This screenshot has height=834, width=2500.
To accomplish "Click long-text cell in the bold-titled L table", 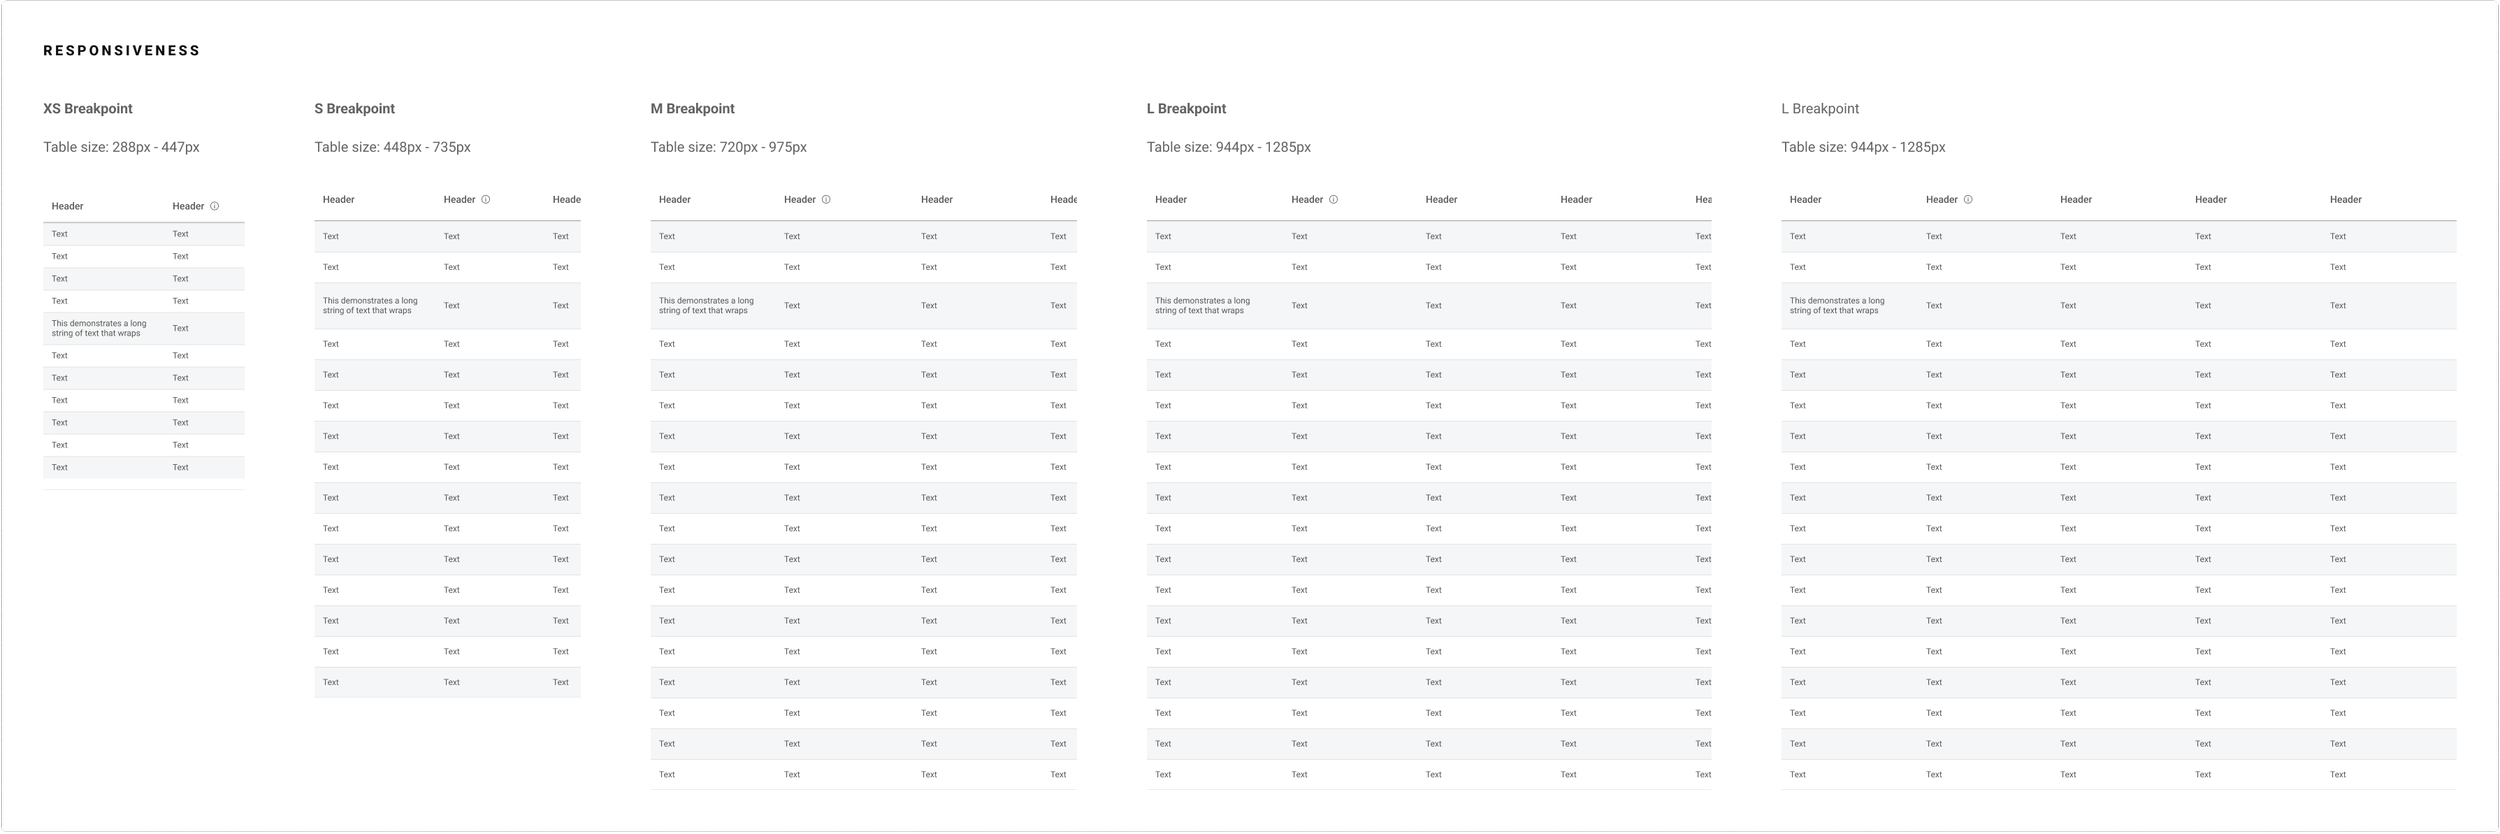I will [1202, 306].
